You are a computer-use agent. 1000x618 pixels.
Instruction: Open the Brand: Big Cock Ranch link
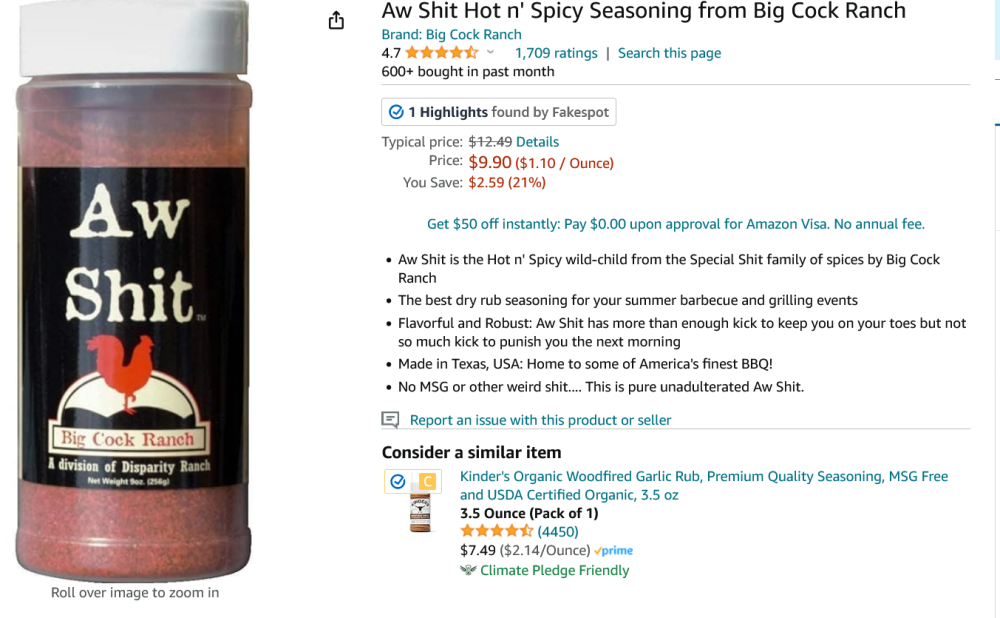point(451,34)
